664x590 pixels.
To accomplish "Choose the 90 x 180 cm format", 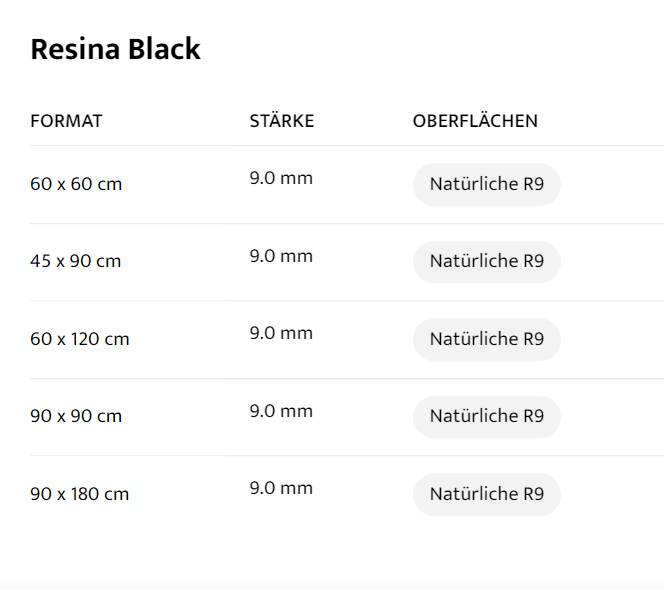I will 80,494.
